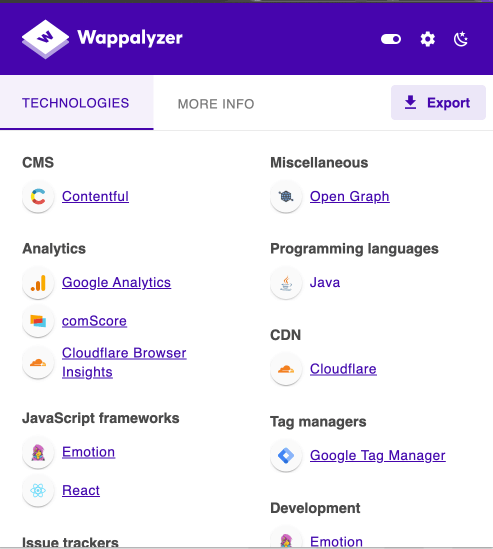Click the Cloudflare CDN cloud icon
This screenshot has height=549, width=493.
click(286, 369)
